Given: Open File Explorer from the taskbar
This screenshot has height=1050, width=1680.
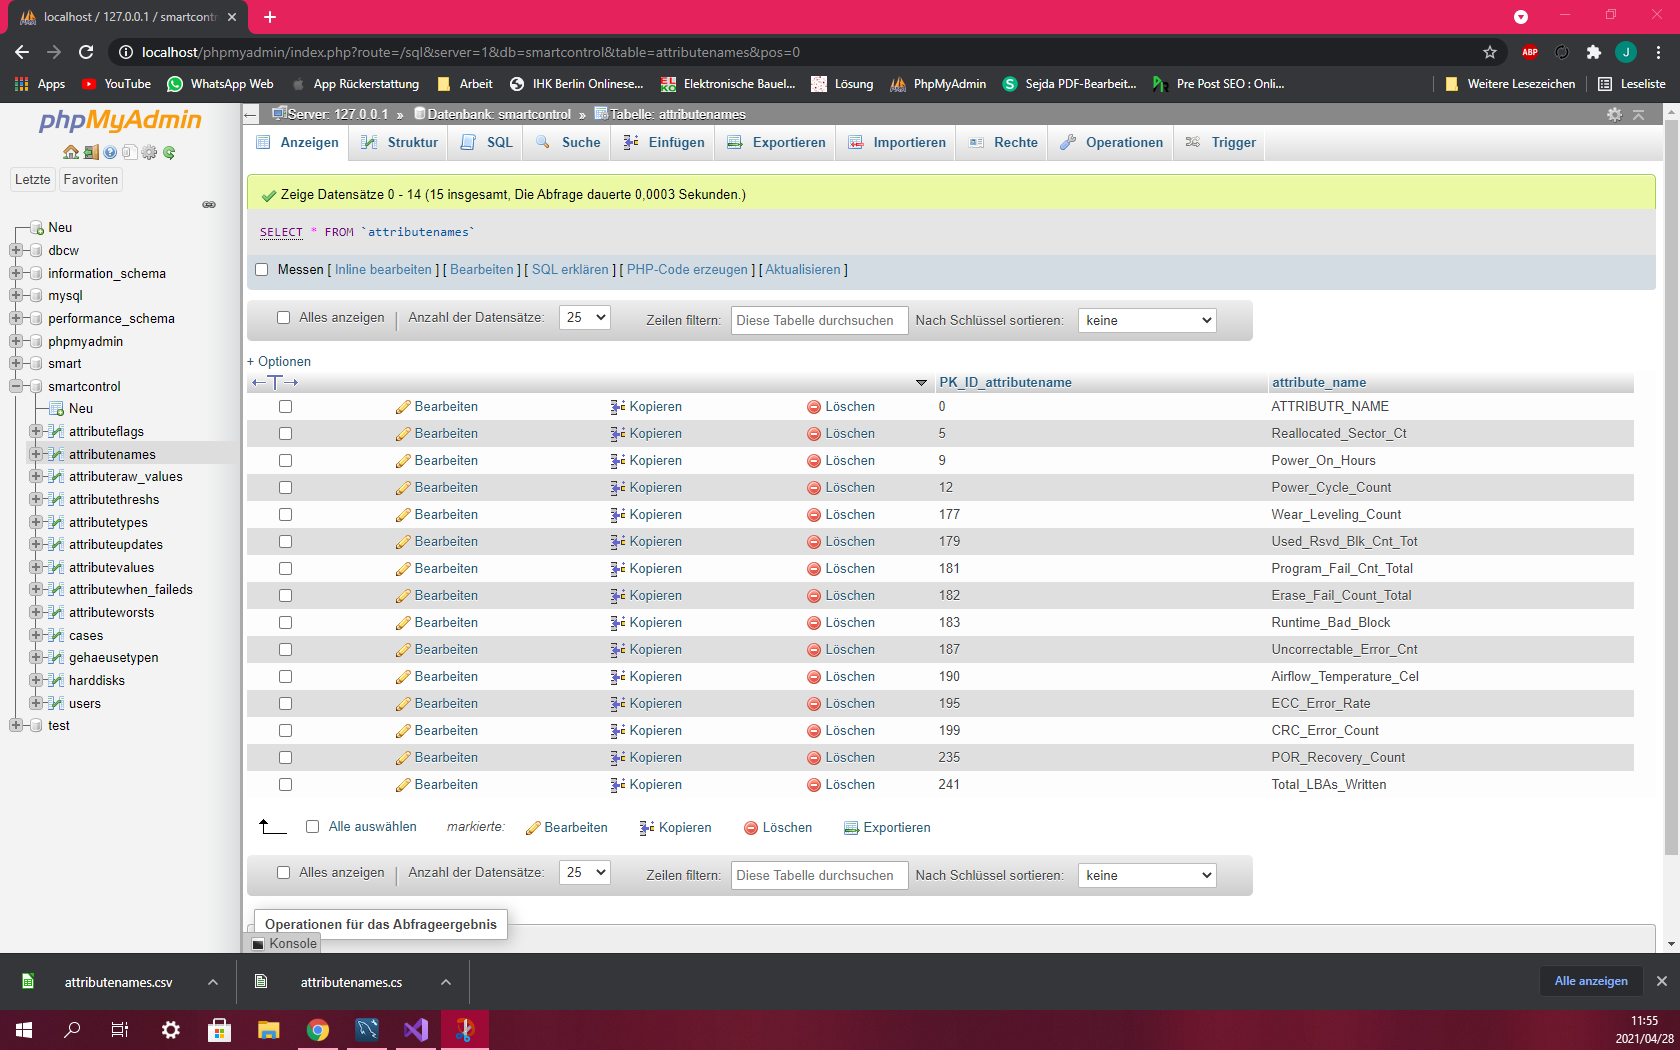Looking at the screenshot, I should pyautogui.click(x=269, y=1029).
